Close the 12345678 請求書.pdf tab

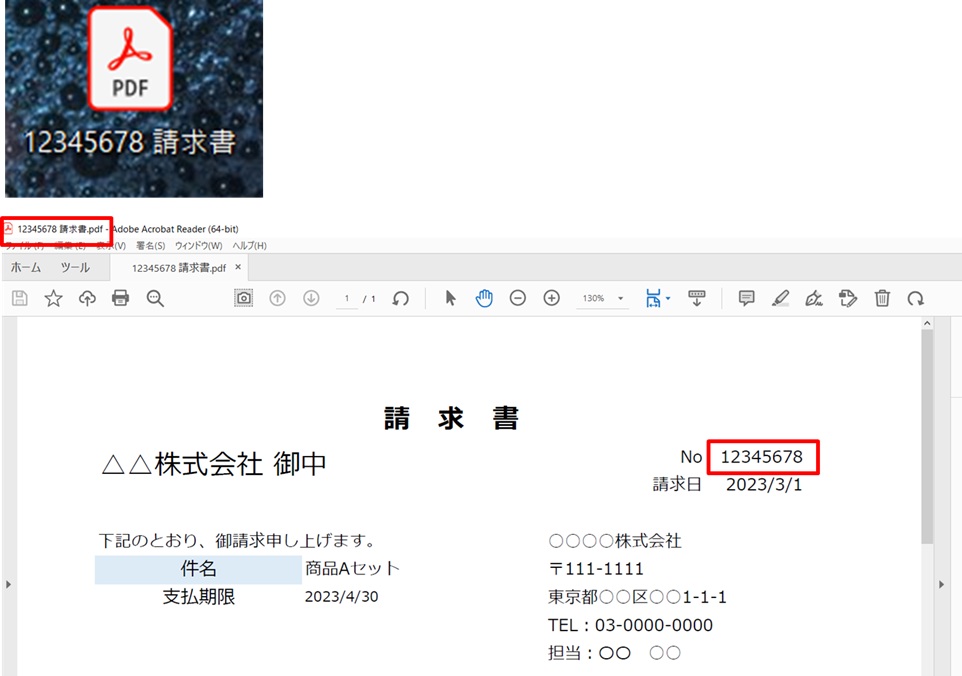[238, 268]
